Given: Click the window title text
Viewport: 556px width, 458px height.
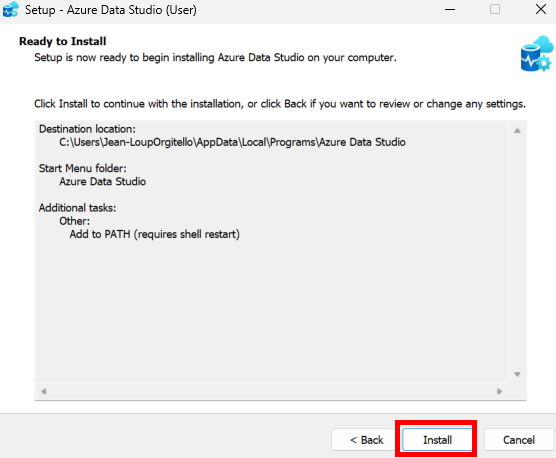Looking at the screenshot, I should click(x=111, y=10).
